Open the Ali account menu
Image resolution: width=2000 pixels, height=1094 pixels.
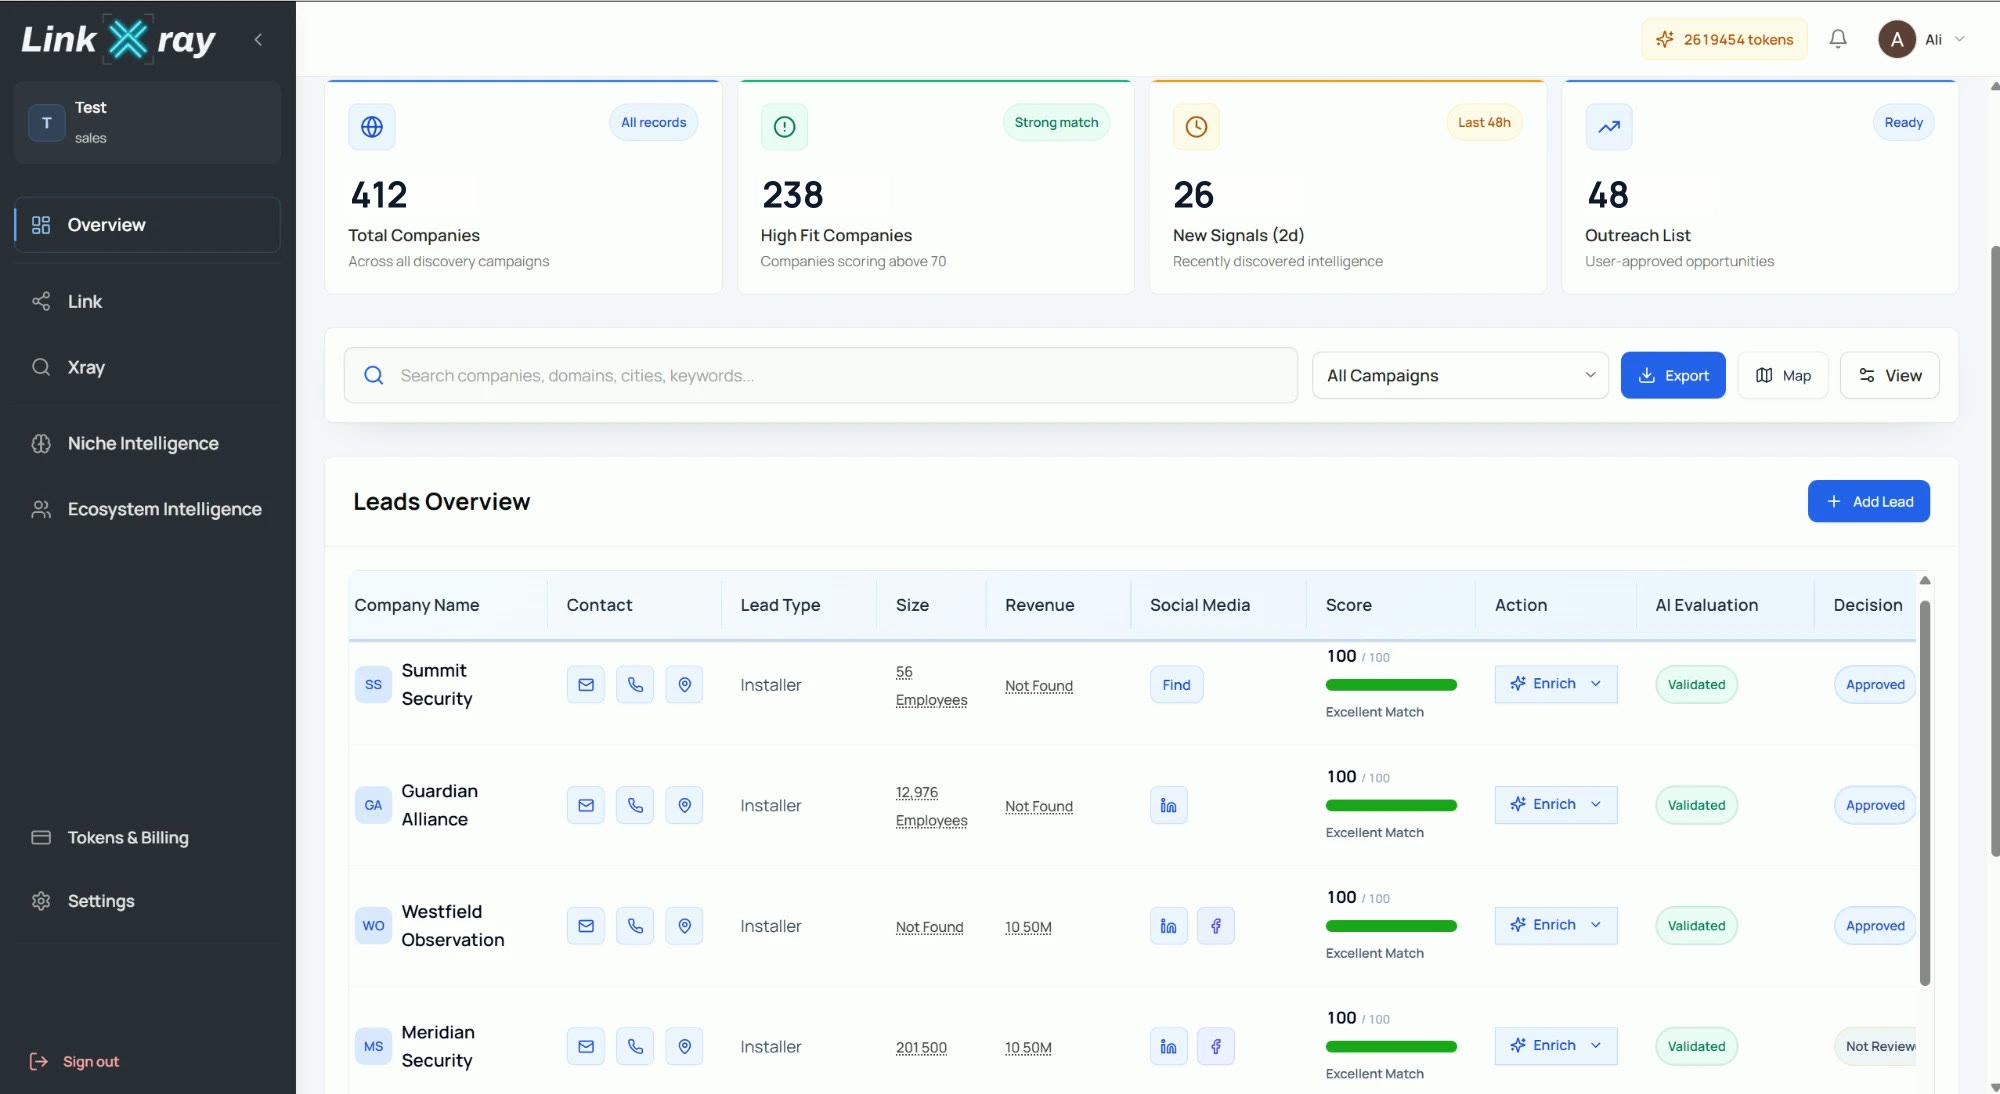pos(1922,40)
